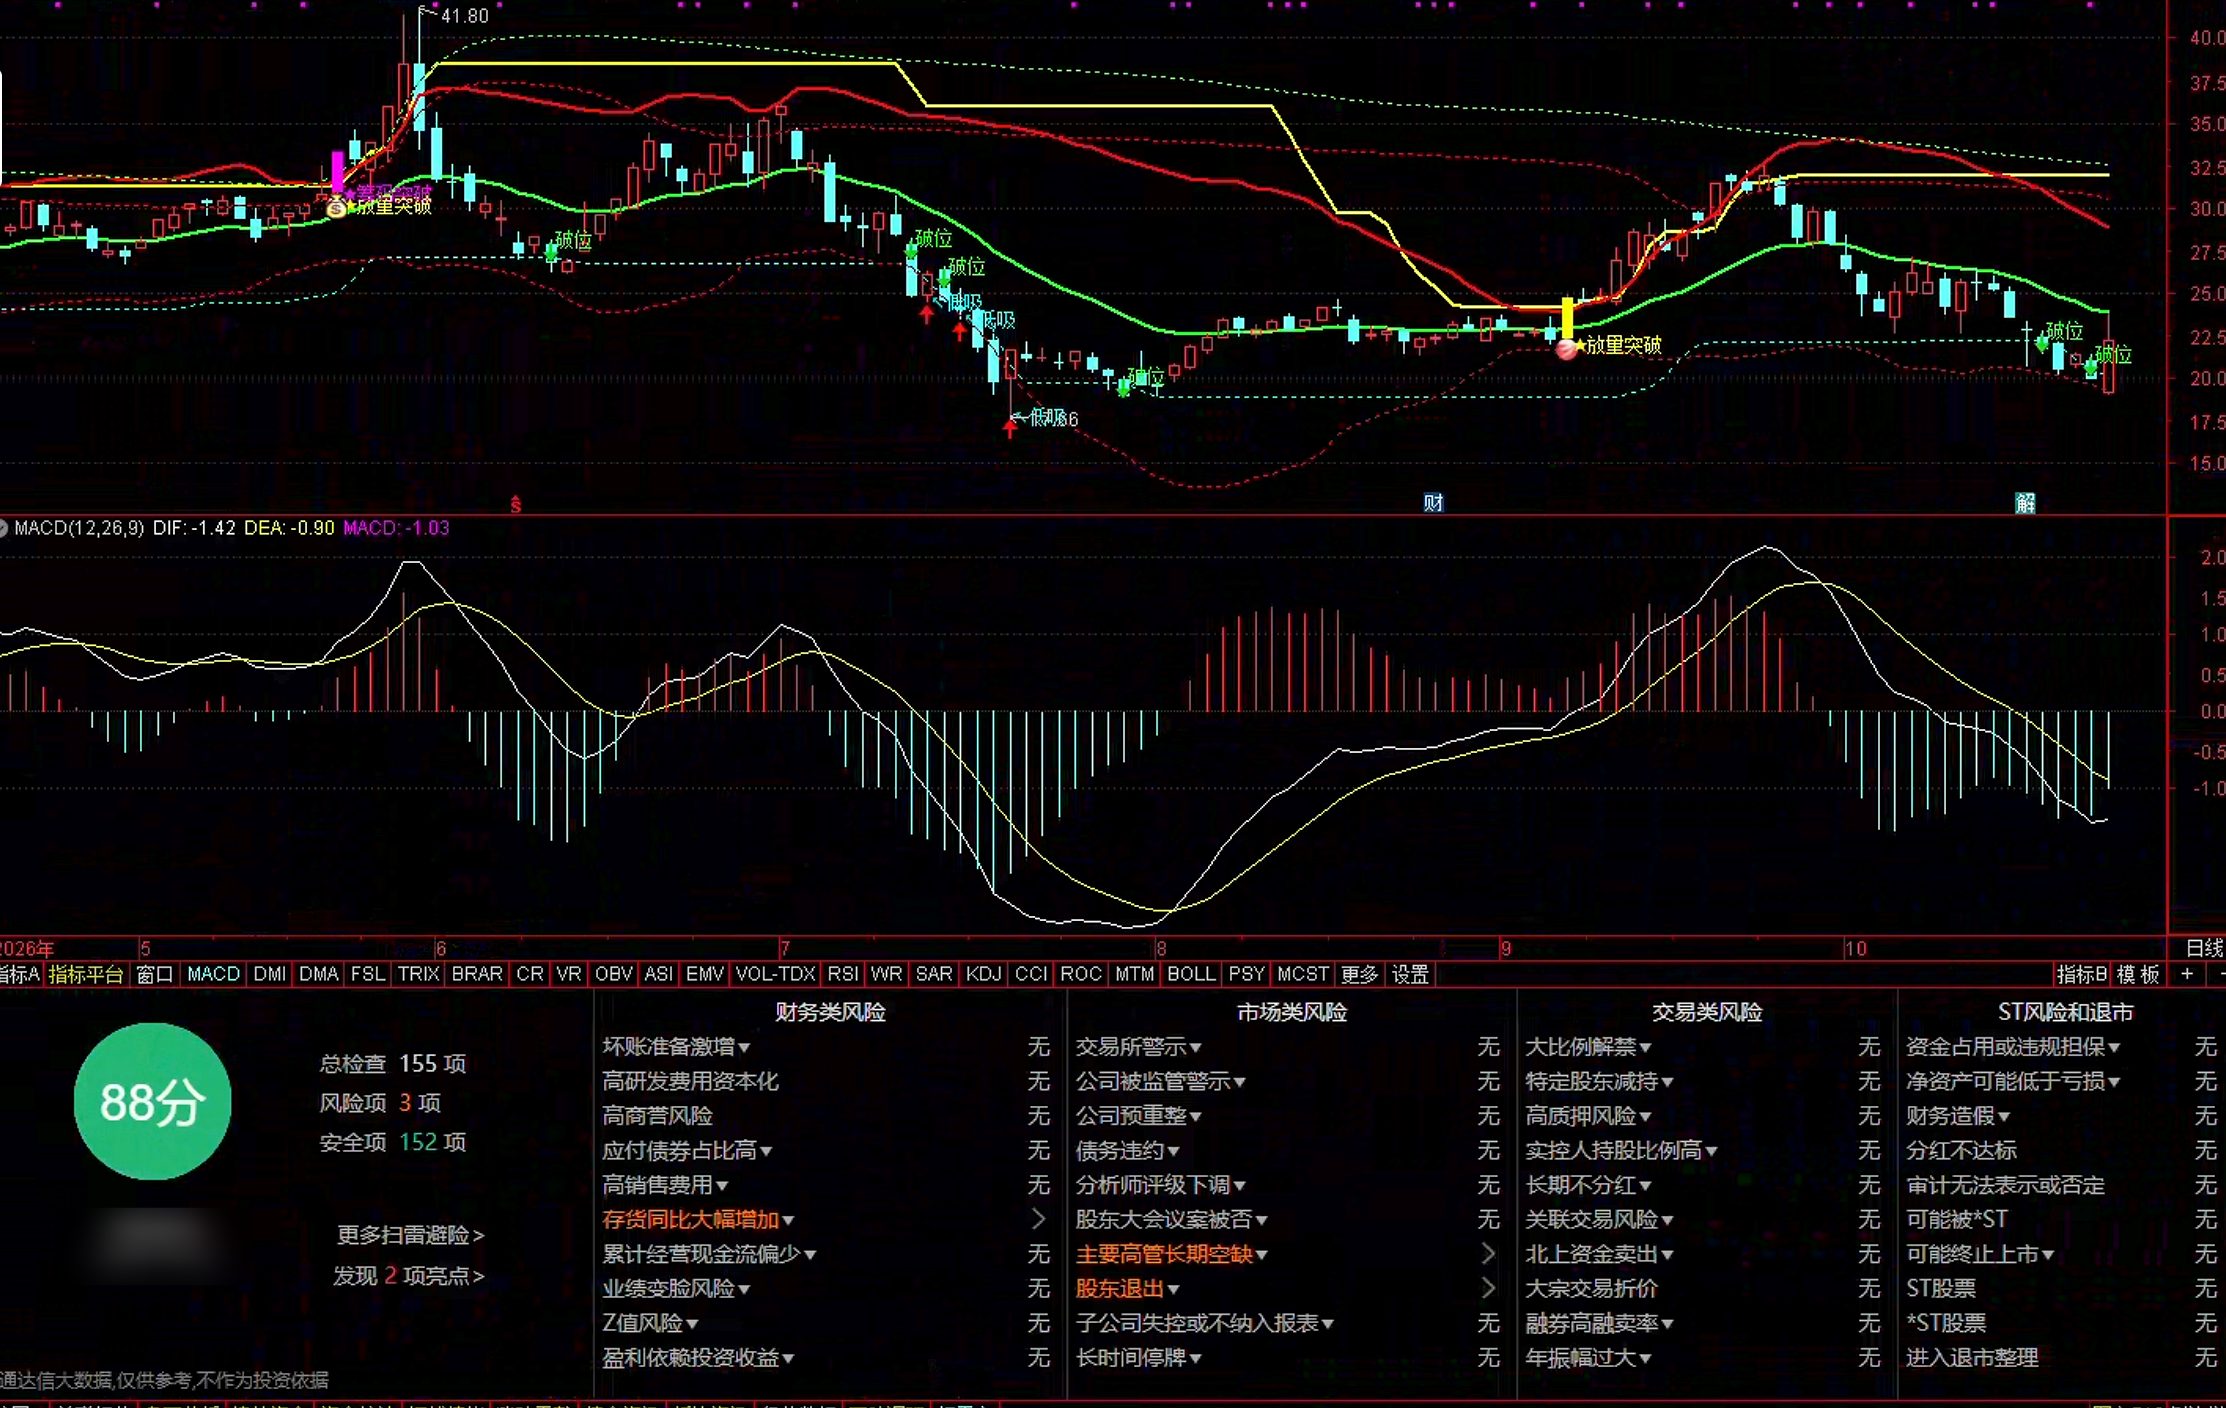Screen dimensions: 2226x1408
Task: Click the 日线 period label
Action: tap(2204, 948)
